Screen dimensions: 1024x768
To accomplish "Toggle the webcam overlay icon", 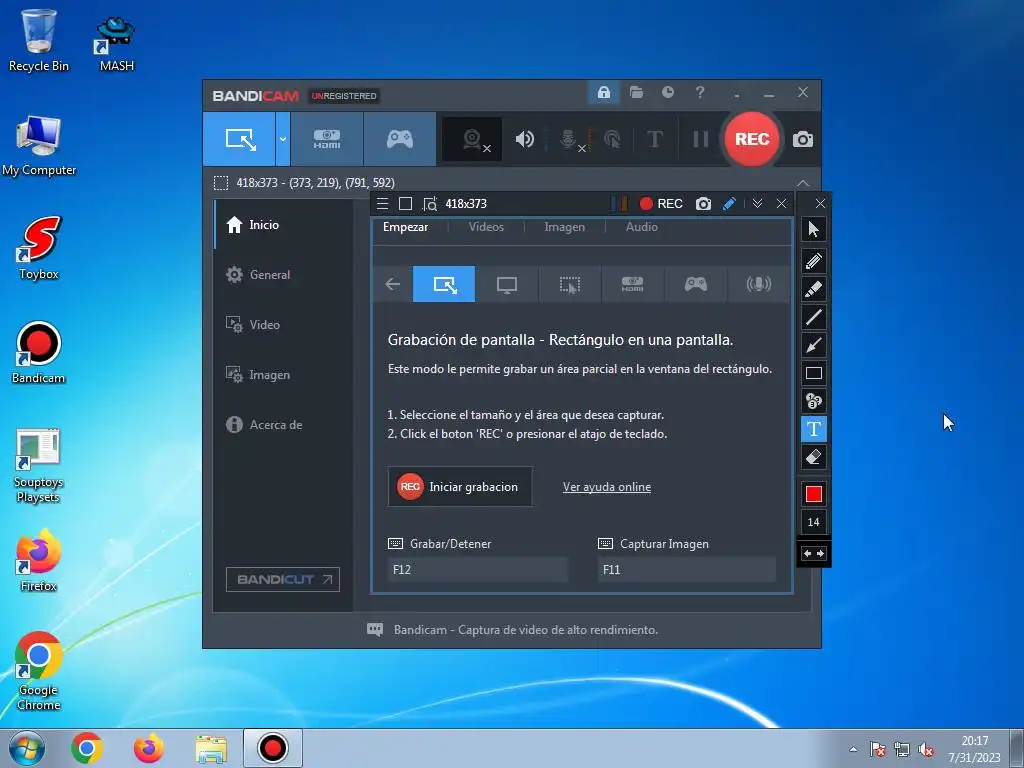I will (473, 139).
